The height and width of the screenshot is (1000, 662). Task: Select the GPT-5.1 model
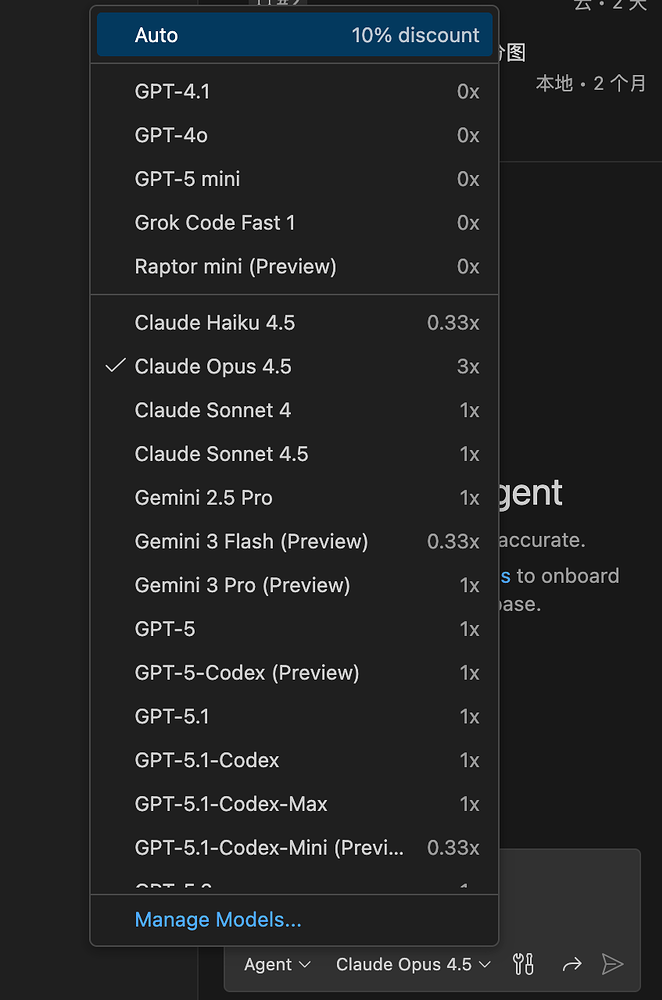294,716
